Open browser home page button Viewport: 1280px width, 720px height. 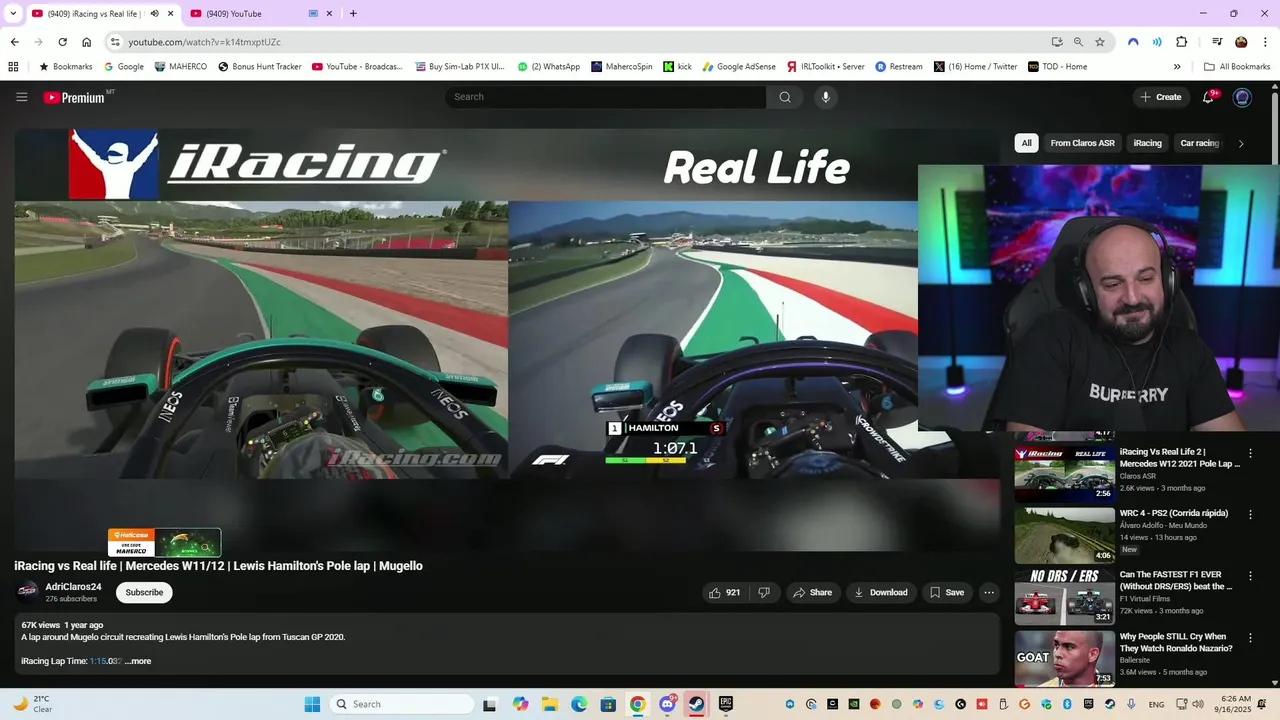click(87, 42)
